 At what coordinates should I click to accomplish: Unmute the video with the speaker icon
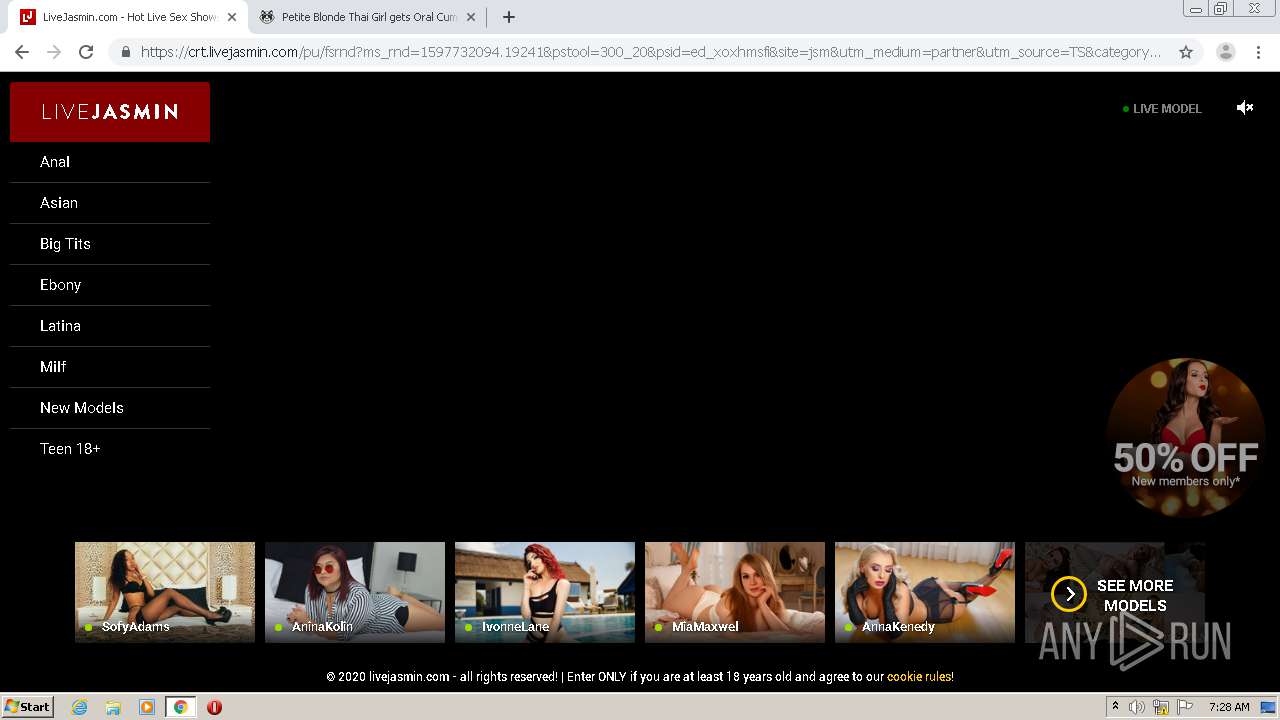1244,108
